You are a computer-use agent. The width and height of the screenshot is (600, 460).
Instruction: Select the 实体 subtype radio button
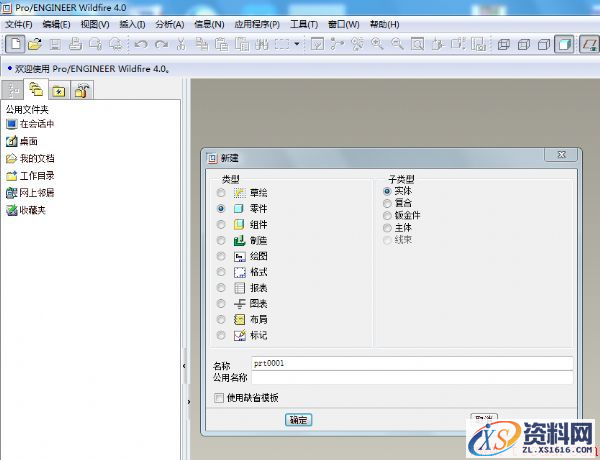(x=387, y=191)
